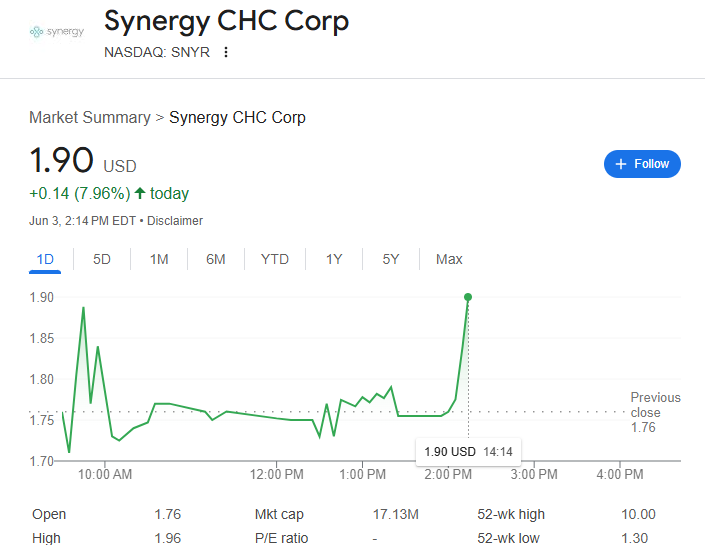
Task: Open the three-dot options menu beside SNYR
Action: pos(226,52)
